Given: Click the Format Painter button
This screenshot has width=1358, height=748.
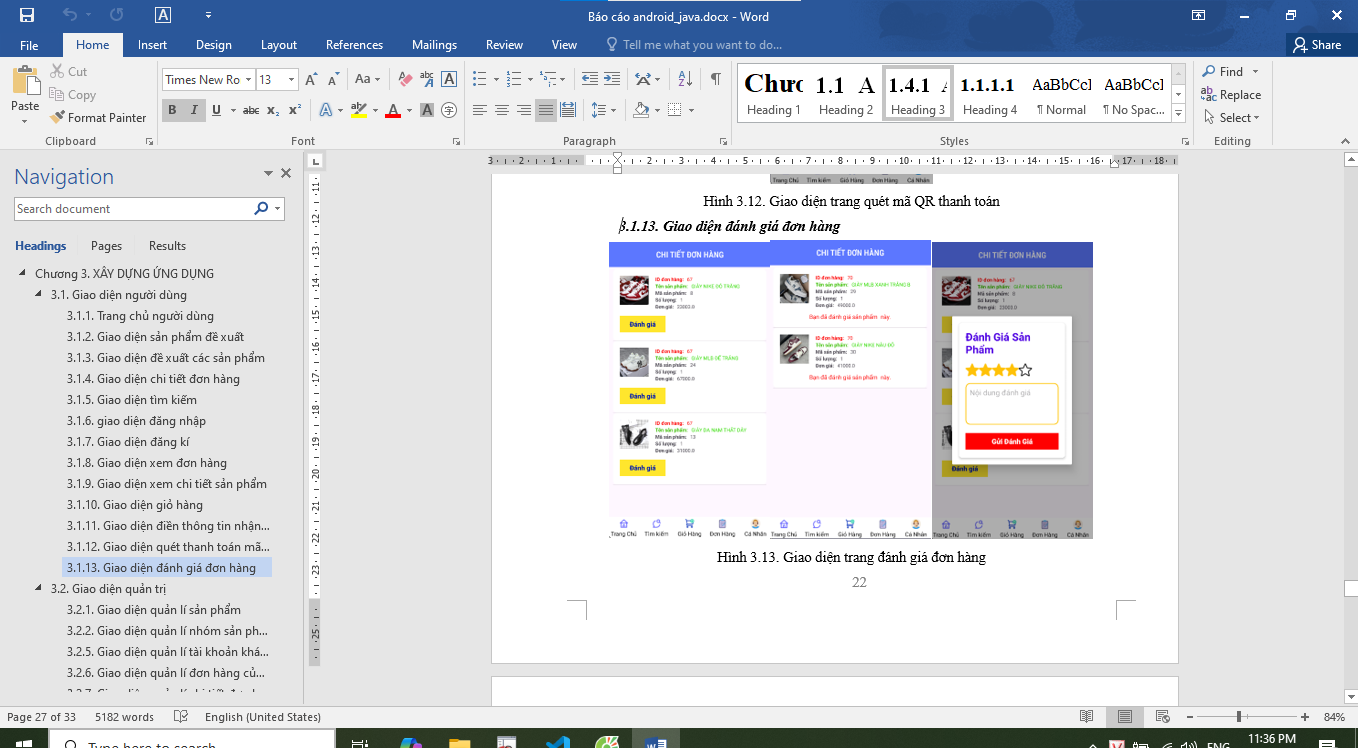Looking at the screenshot, I should pyautogui.click(x=98, y=117).
